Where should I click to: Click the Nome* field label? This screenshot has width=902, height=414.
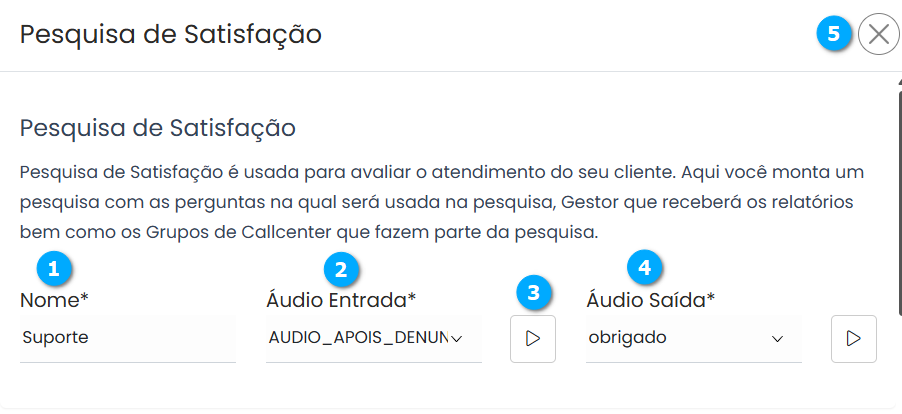[x=55, y=299]
